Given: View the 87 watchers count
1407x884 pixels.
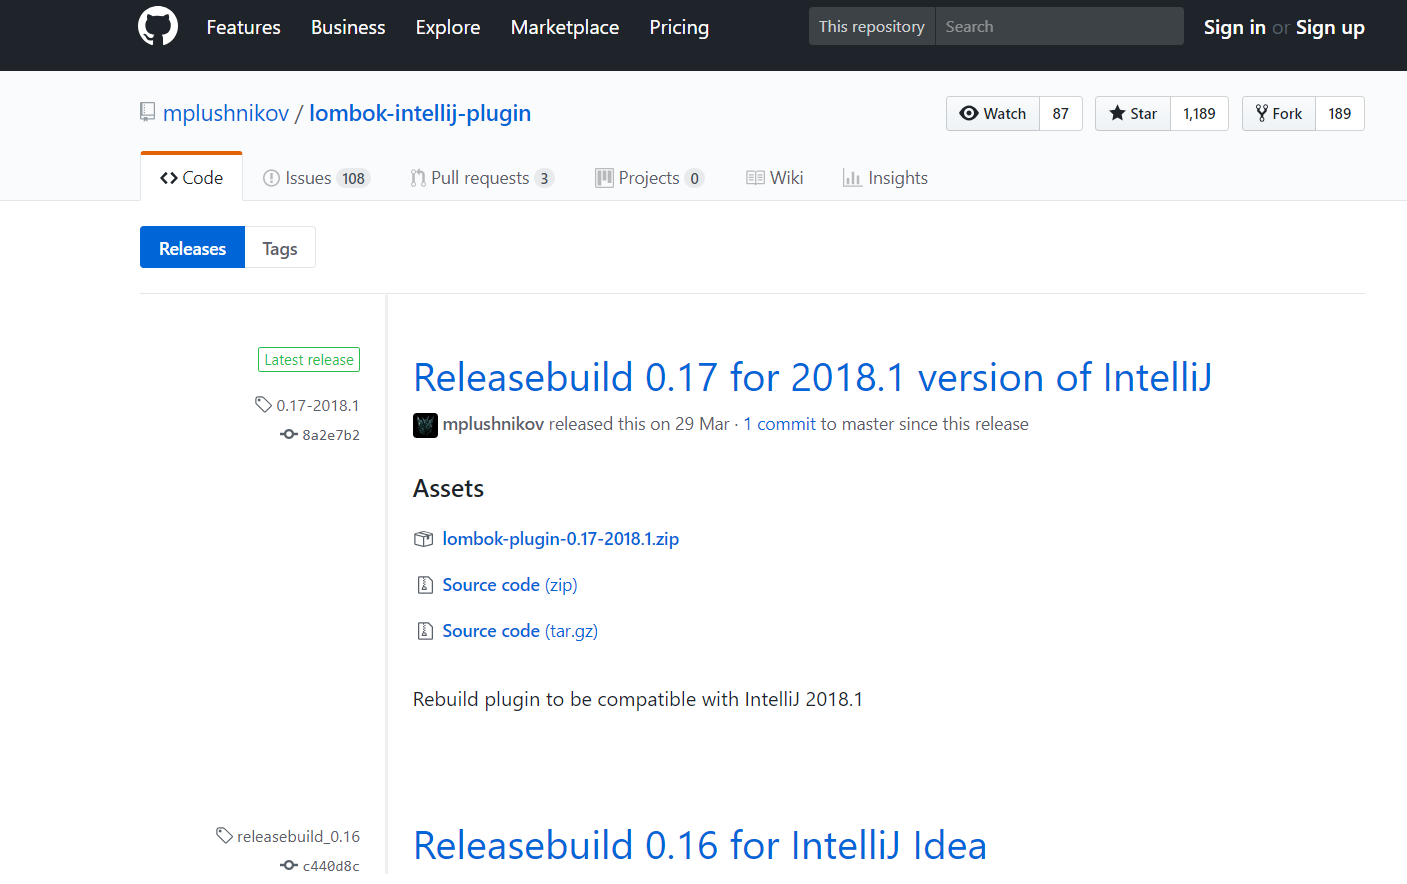Looking at the screenshot, I should point(1061,113).
